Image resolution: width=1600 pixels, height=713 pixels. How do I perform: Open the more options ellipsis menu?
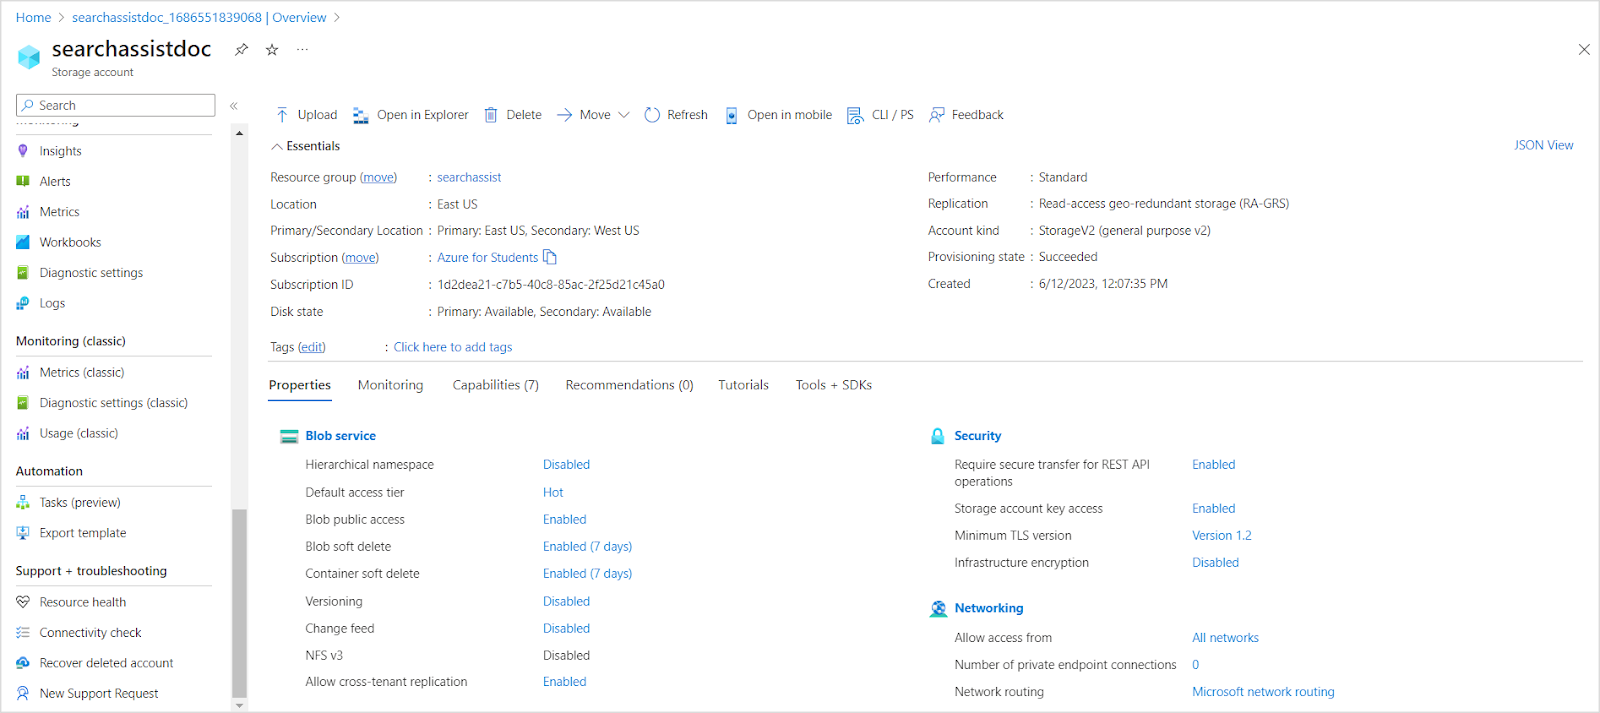point(302,50)
